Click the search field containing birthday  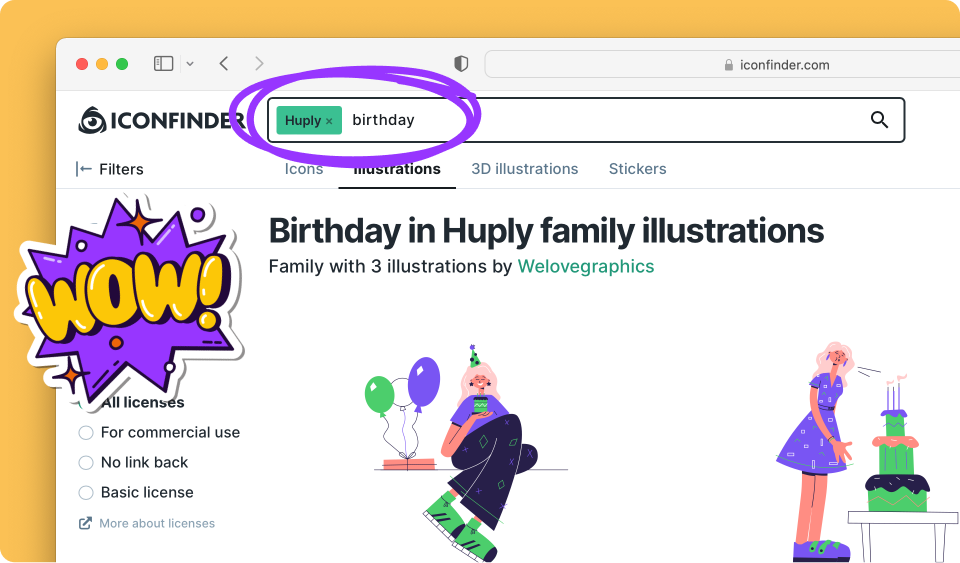tap(600, 120)
